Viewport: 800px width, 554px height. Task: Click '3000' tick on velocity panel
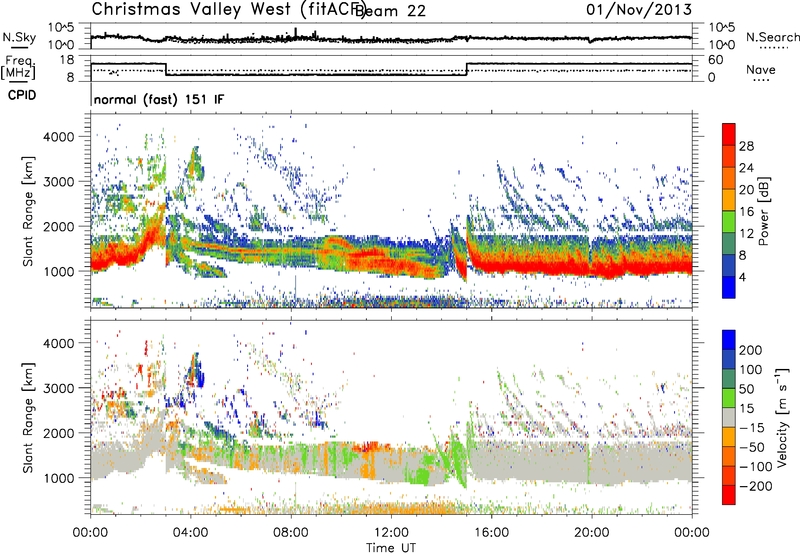[x=59, y=388]
